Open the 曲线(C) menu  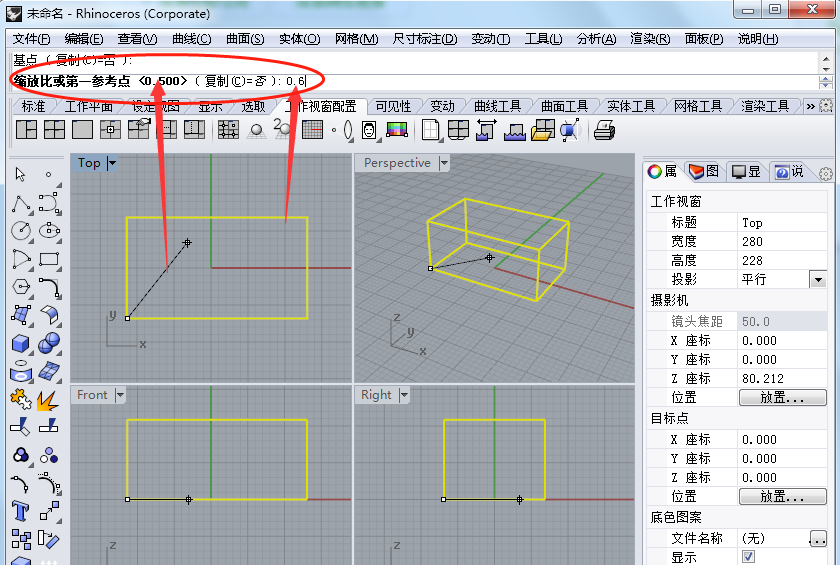[x=191, y=39]
